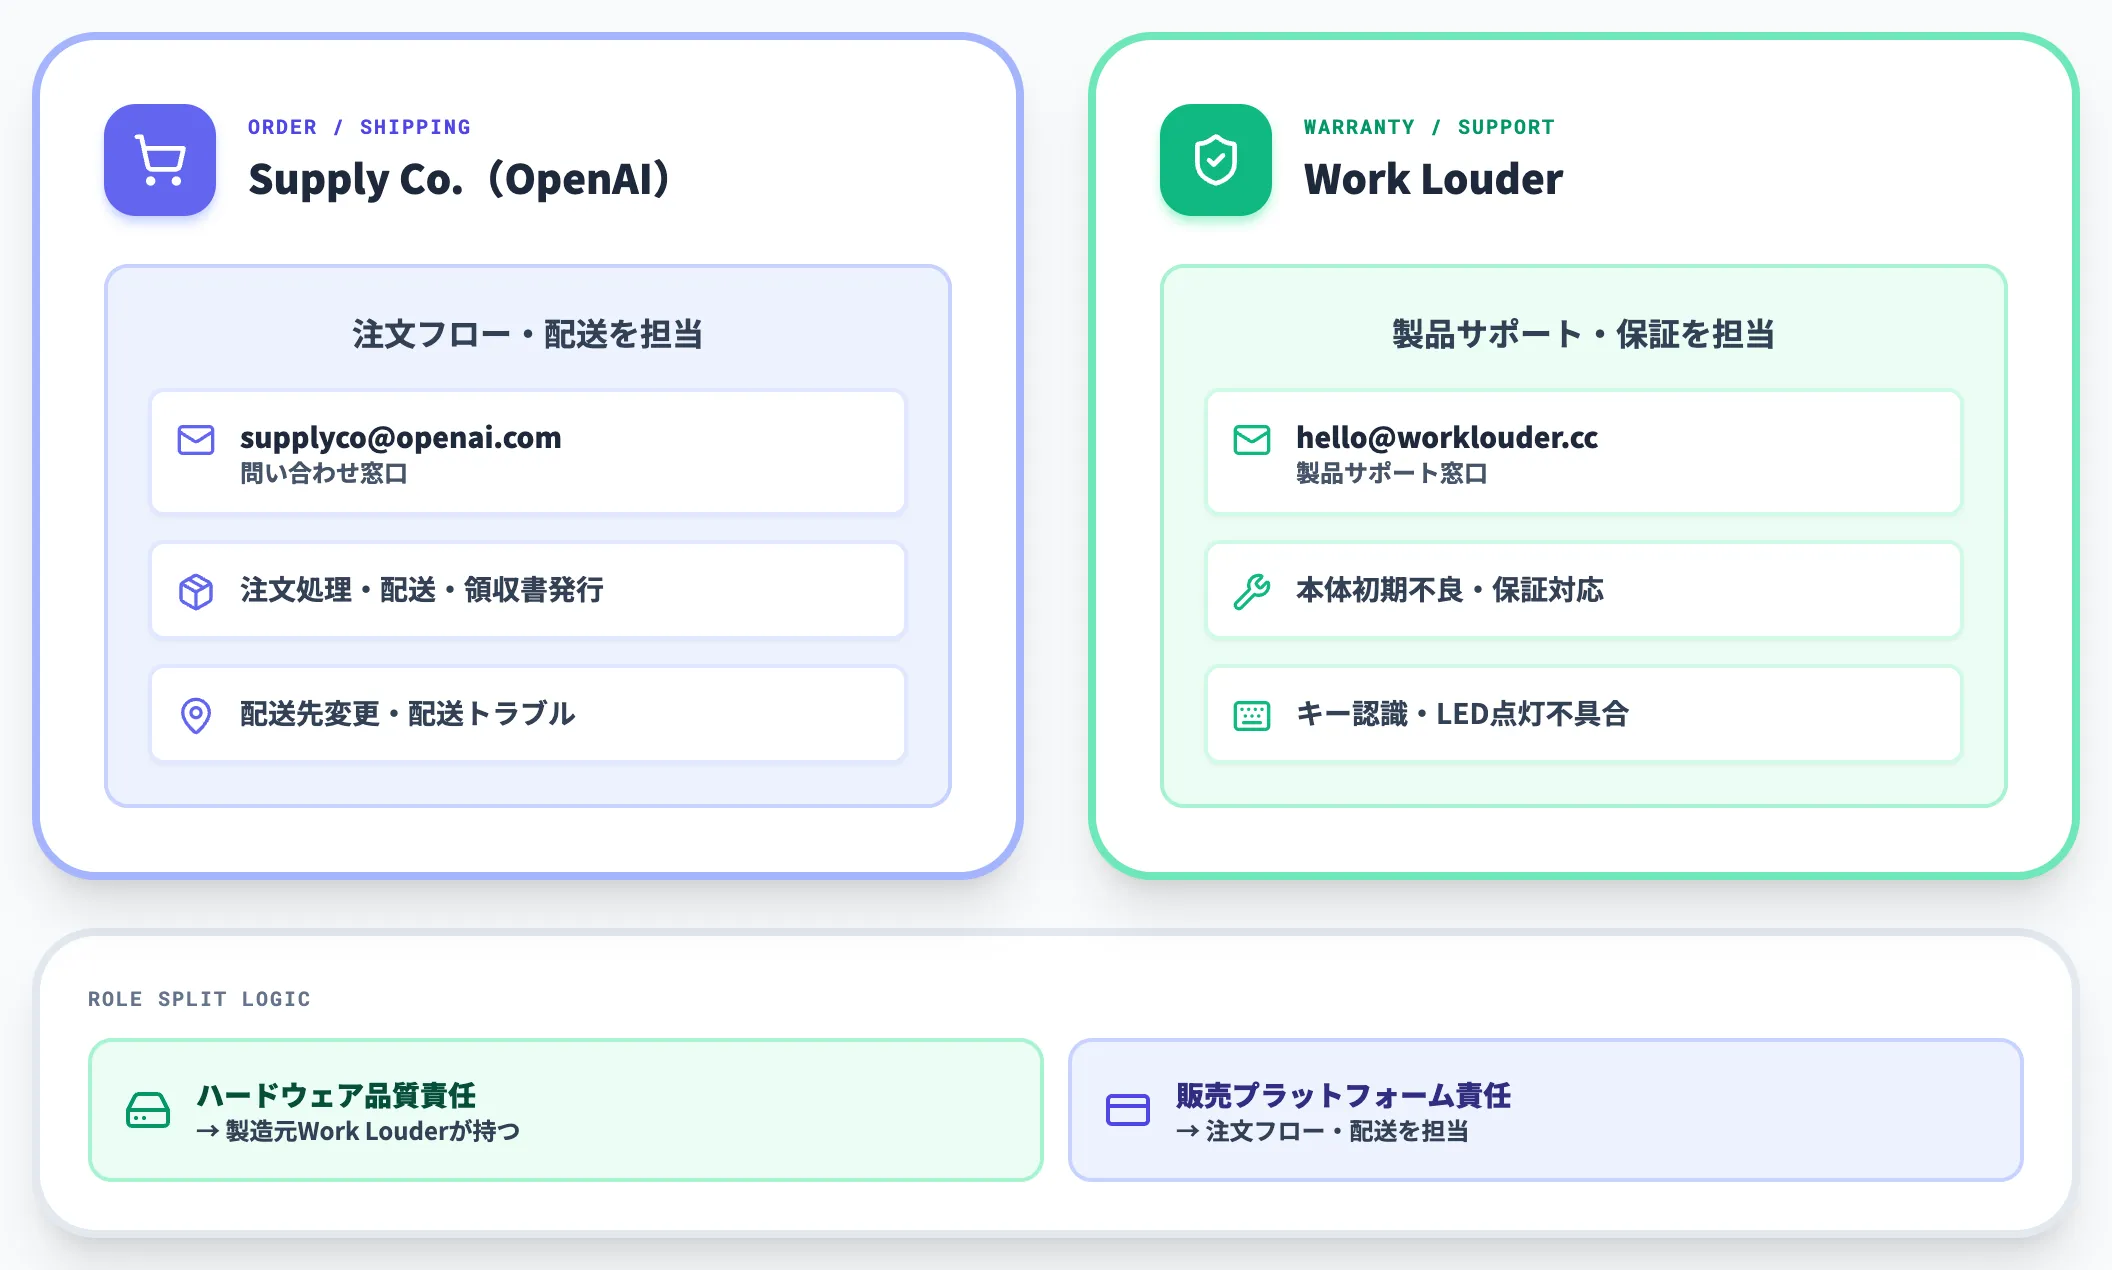Click the 販売プラットフォーム責任 heading
This screenshot has width=2112, height=1270.
coord(1344,1095)
